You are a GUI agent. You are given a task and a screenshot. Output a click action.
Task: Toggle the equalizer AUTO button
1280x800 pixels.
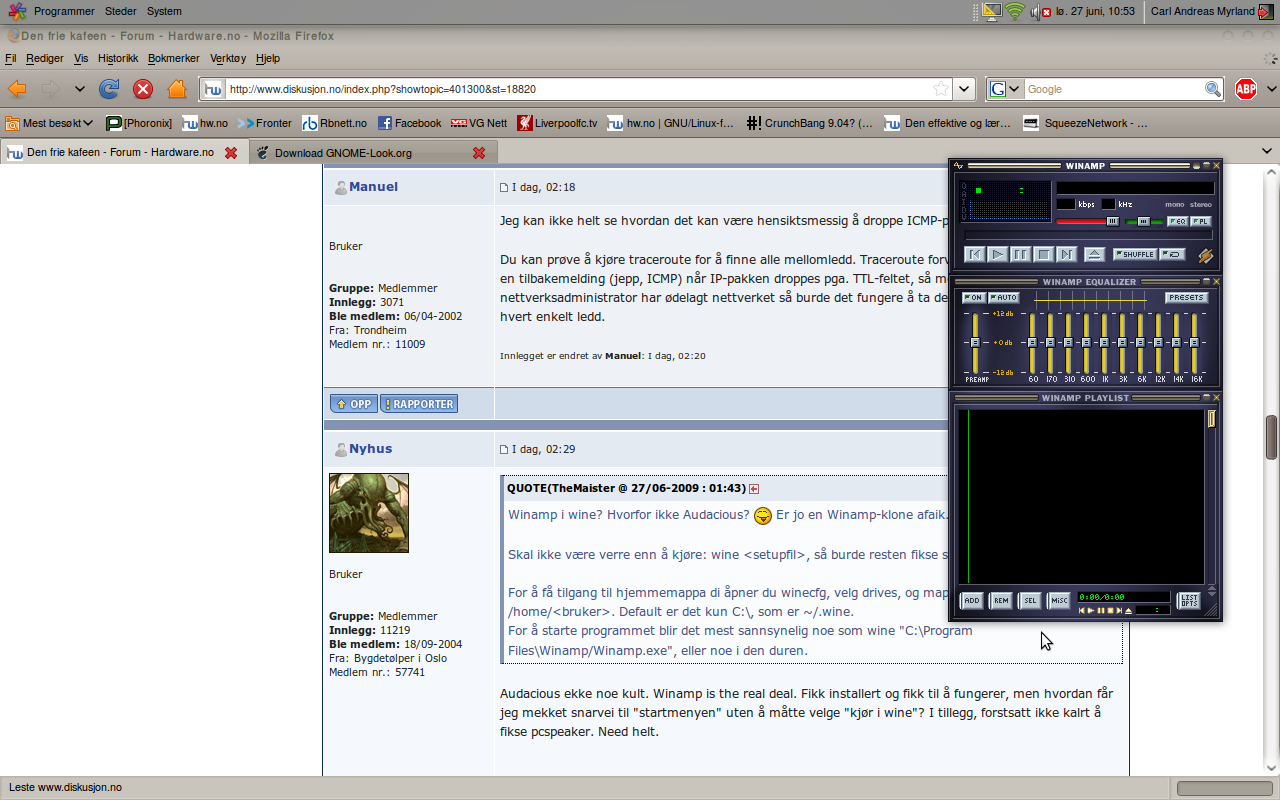[x=1003, y=298]
